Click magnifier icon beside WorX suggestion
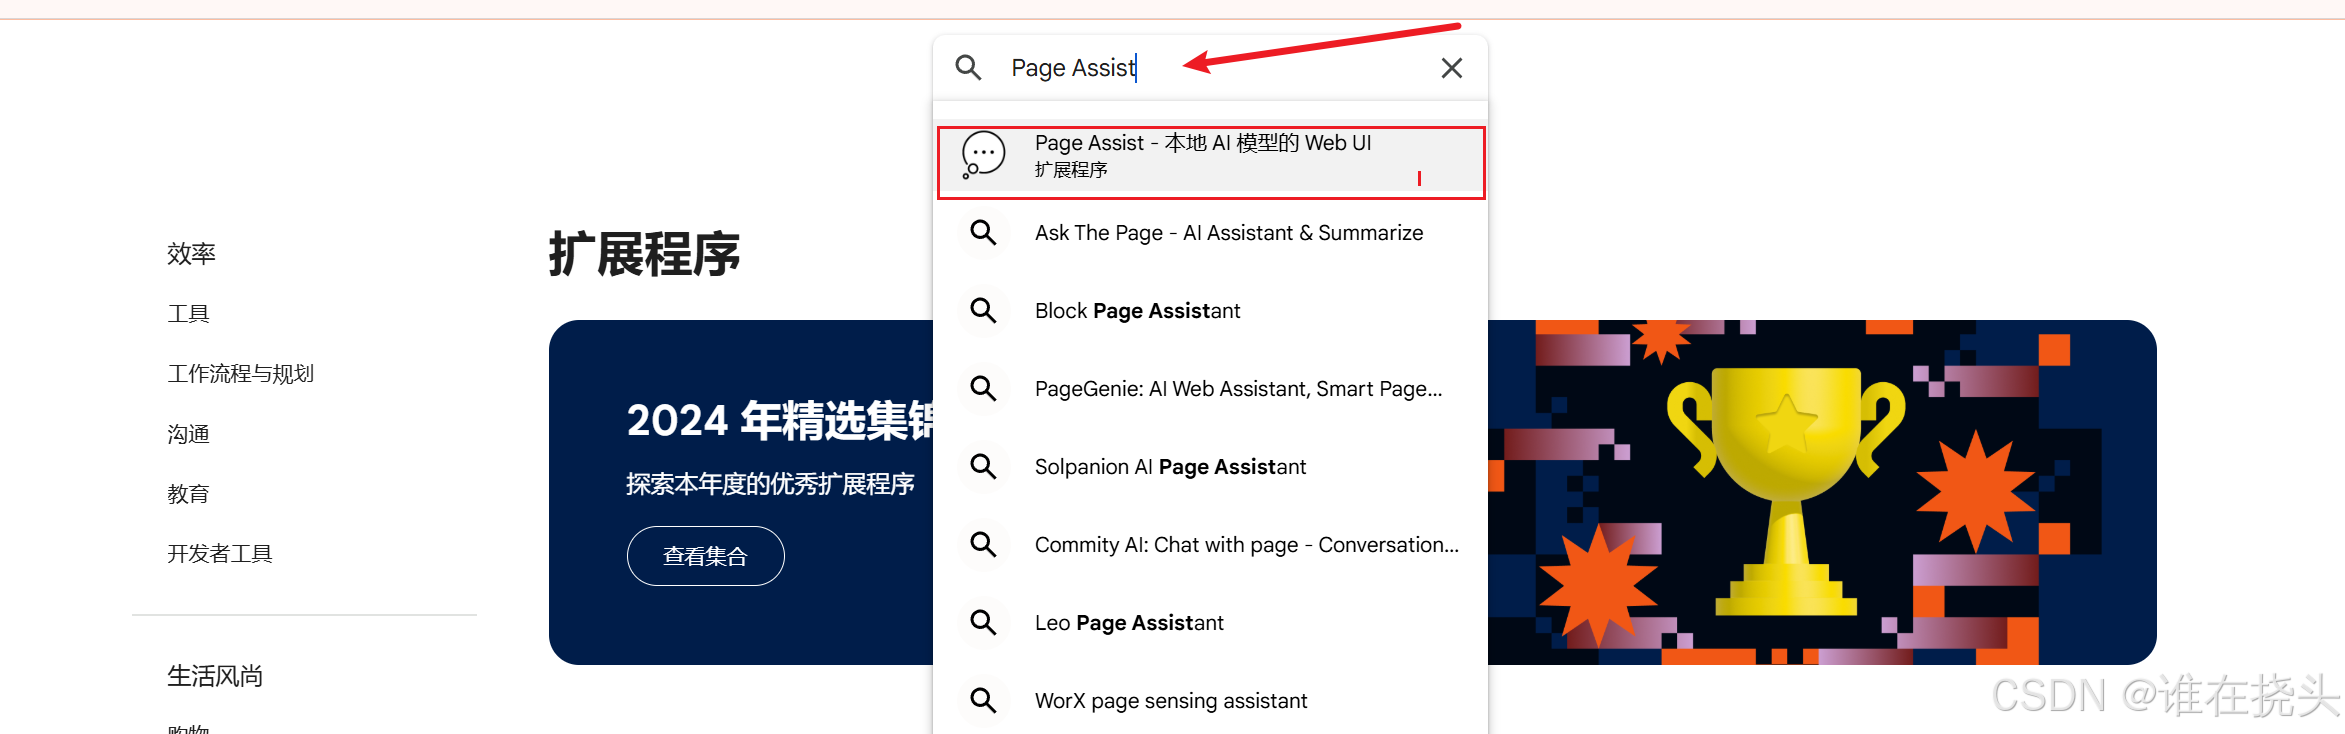This screenshot has height=734, width=2345. click(983, 701)
